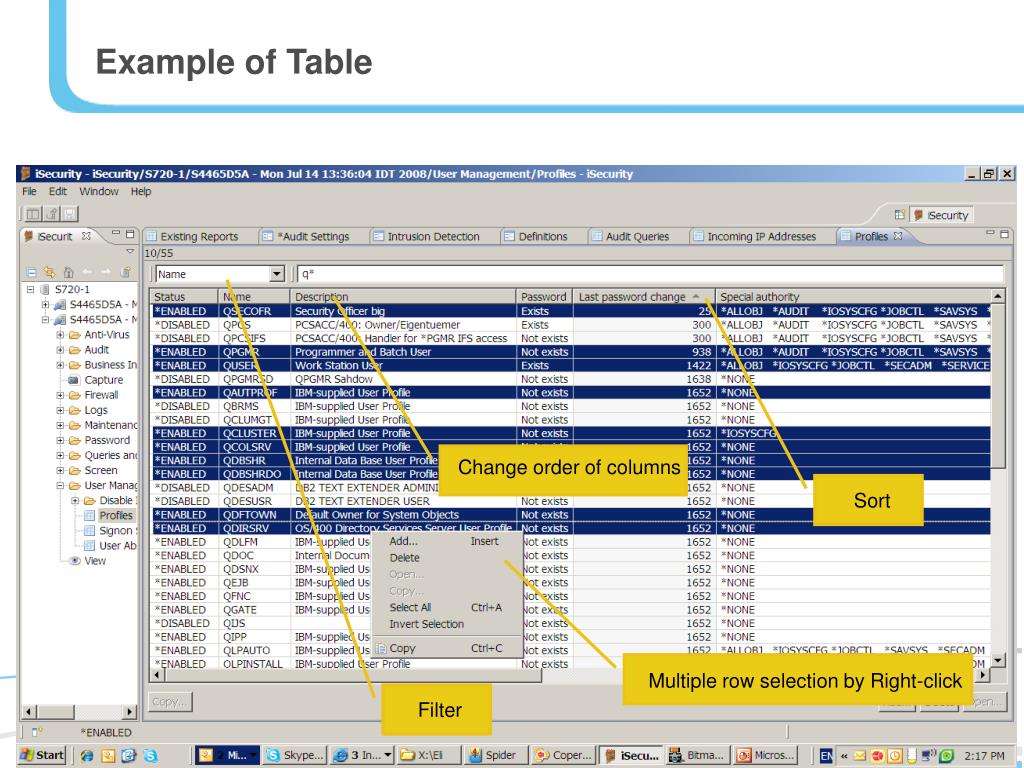This screenshot has width=1024, height=768.
Task: Click the Collapse All icon in iSecurity navigator
Action: pos(31,272)
